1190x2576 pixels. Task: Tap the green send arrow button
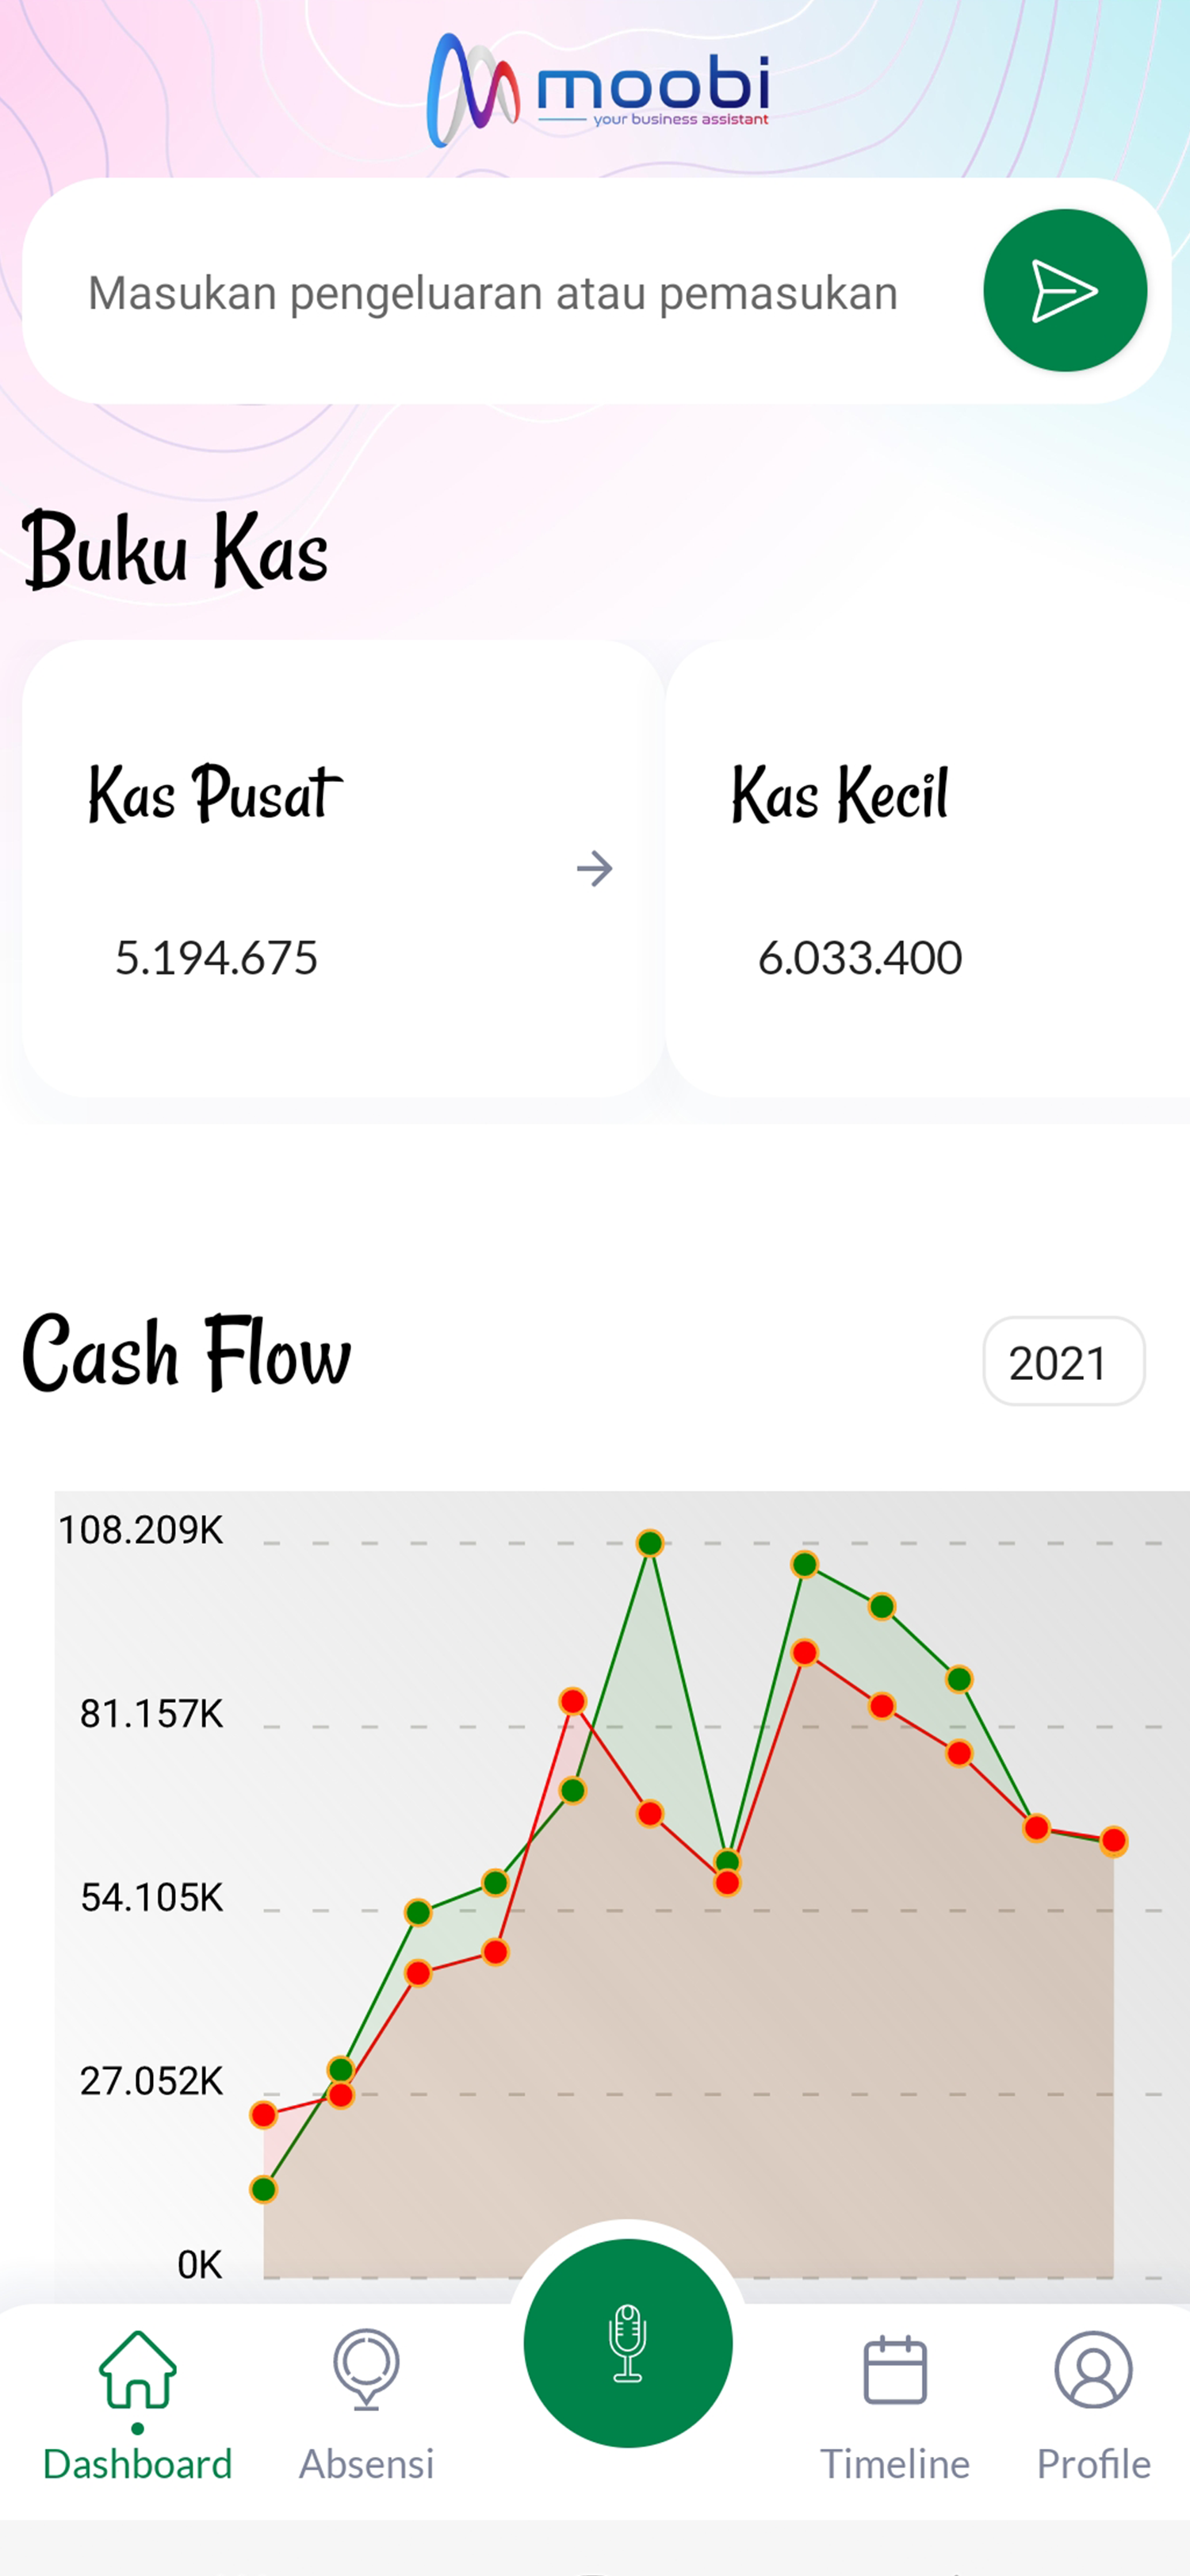(x=1064, y=290)
